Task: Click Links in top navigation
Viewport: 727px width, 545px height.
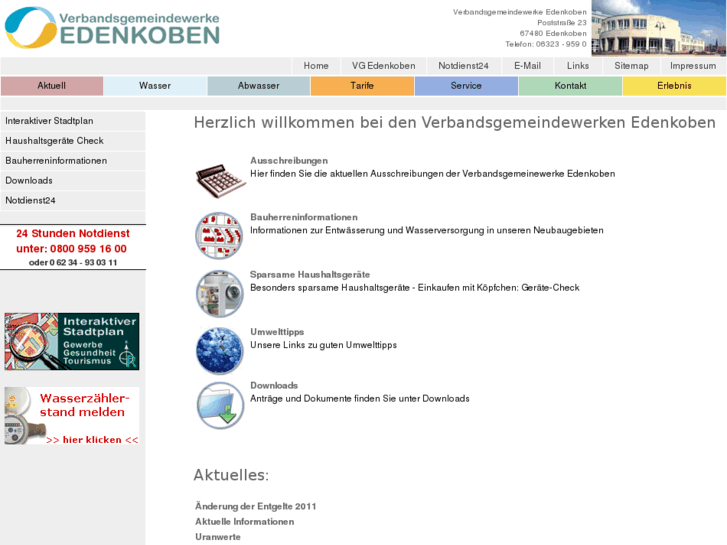Action: click(578, 66)
